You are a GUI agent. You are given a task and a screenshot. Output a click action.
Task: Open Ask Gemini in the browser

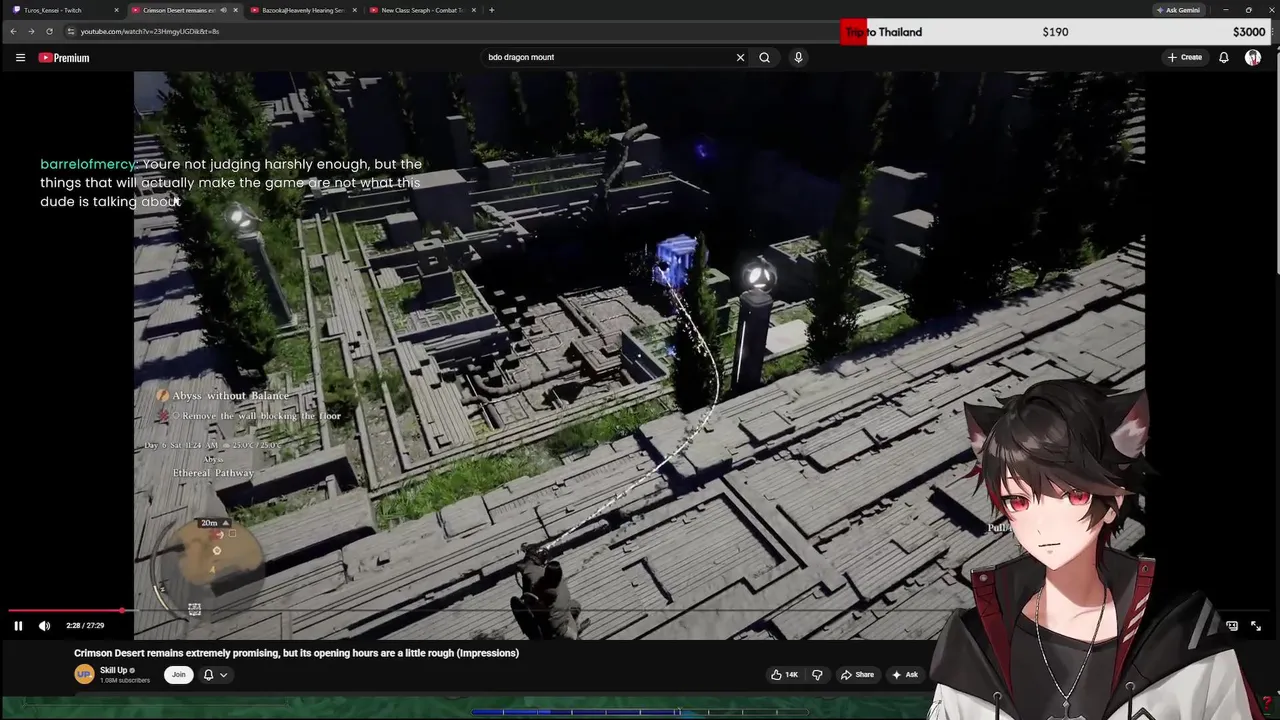pos(1178,10)
